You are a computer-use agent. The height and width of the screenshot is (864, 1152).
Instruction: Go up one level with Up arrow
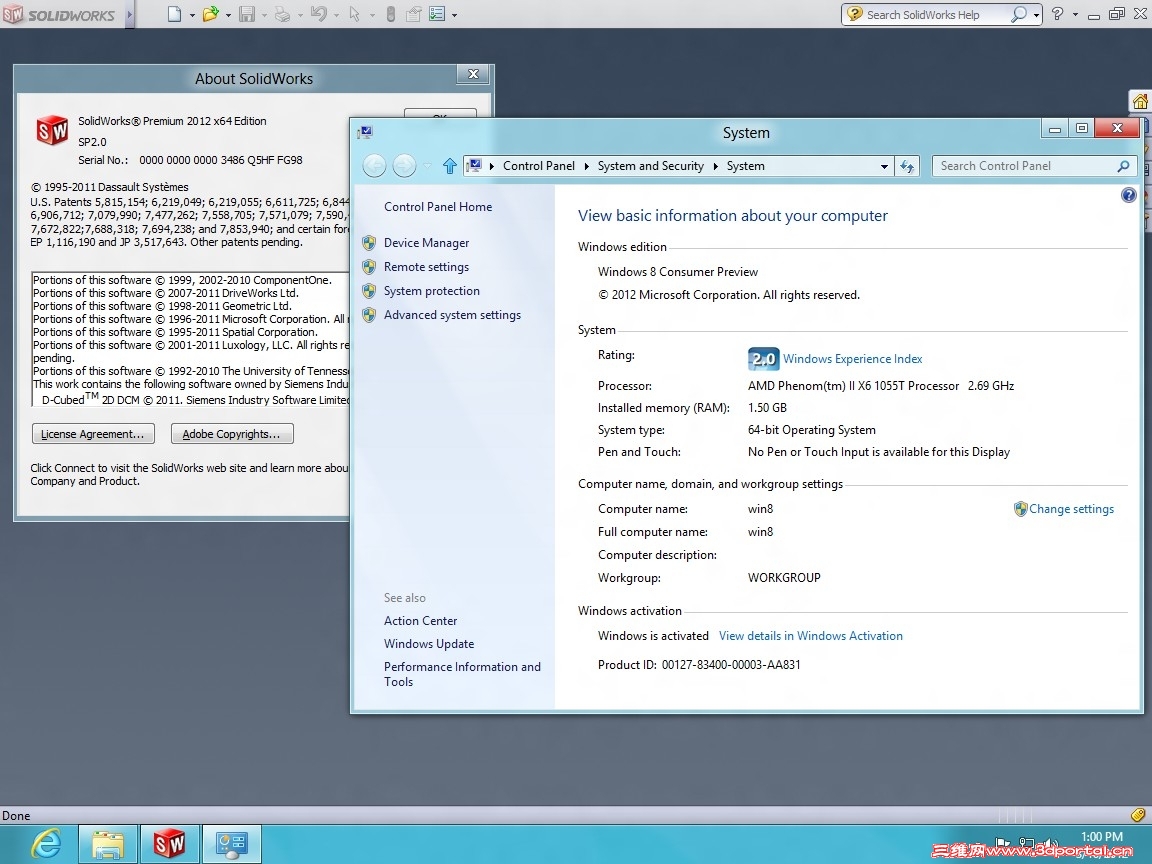tap(450, 166)
